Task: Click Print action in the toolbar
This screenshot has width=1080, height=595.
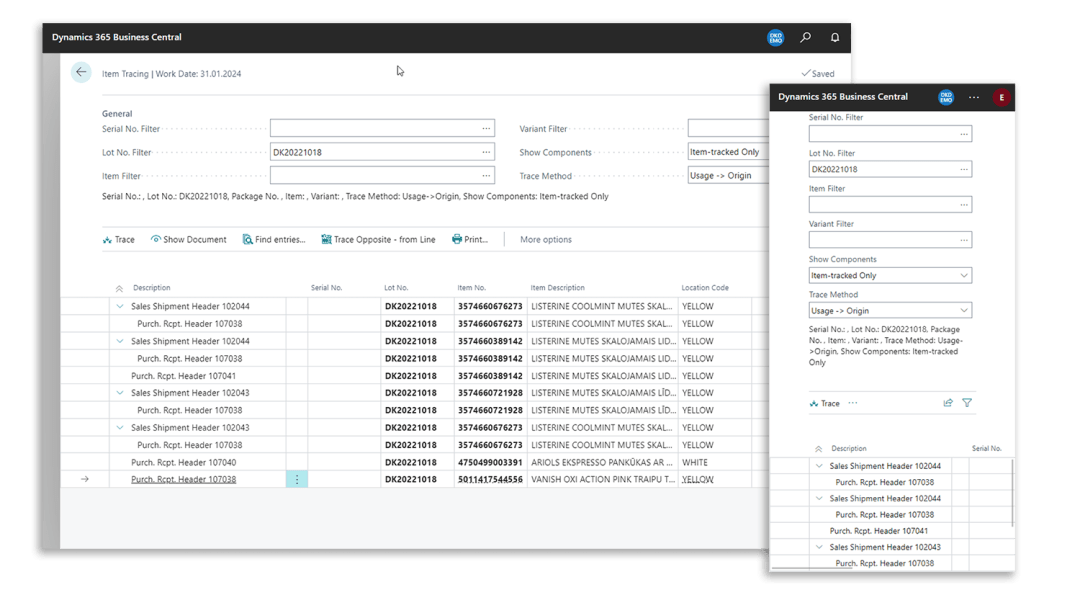Action: pos(470,240)
